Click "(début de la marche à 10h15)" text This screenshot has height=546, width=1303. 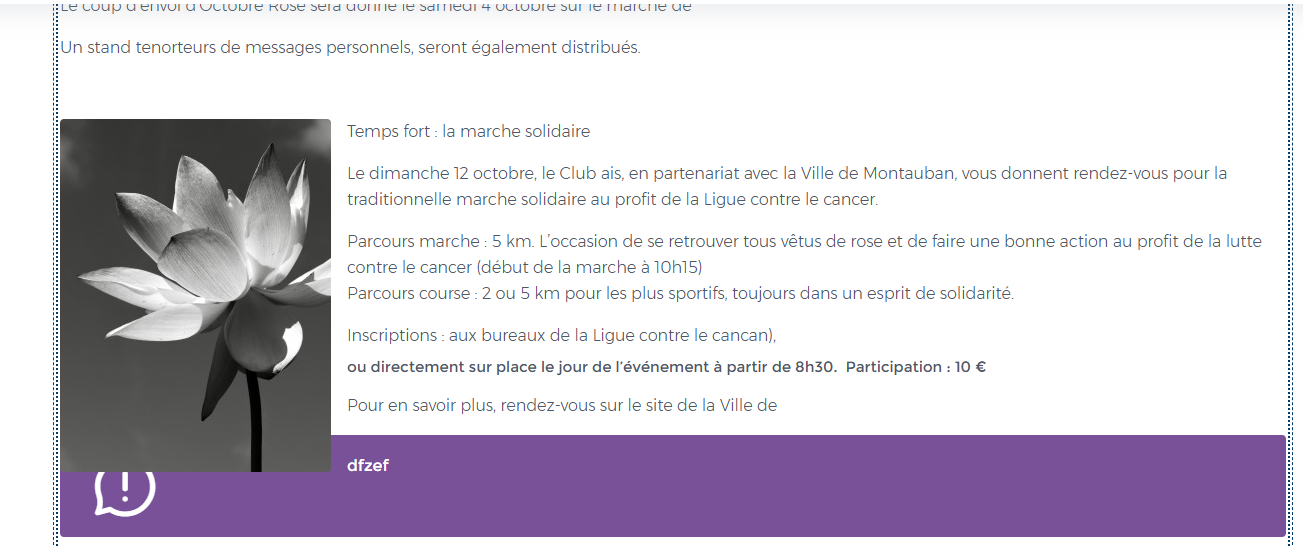coord(589,267)
